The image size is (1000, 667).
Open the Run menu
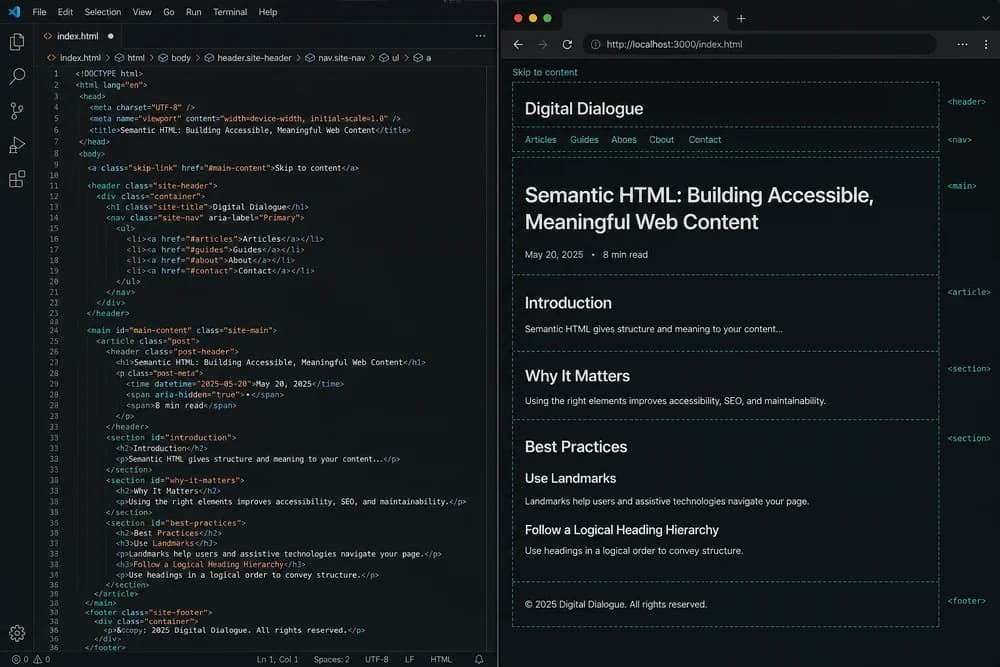194,11
